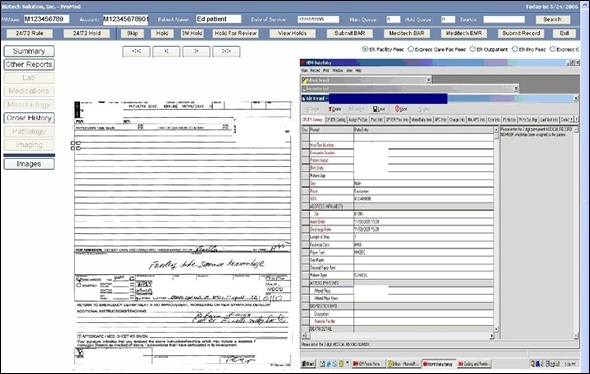Click the data grid horizontal scrollbar right arrow
The width and height of the screenshot is (590, 374).
point(491,336)
